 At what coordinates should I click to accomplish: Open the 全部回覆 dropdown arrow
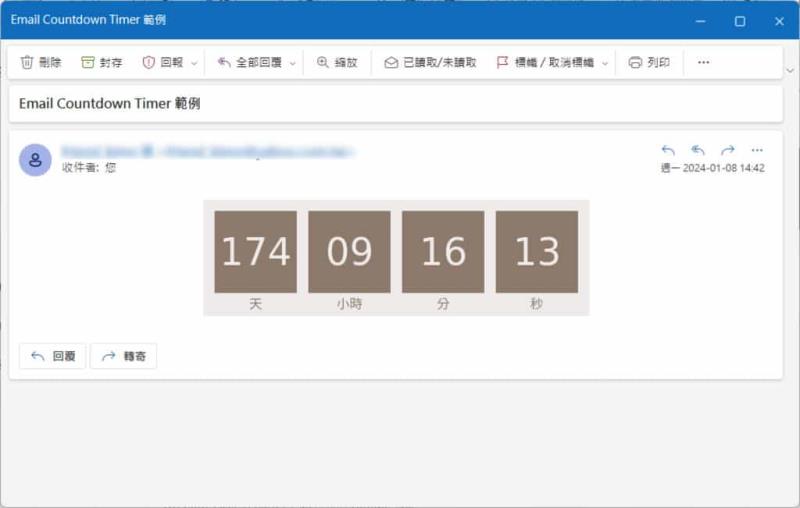tap(293, 63)
